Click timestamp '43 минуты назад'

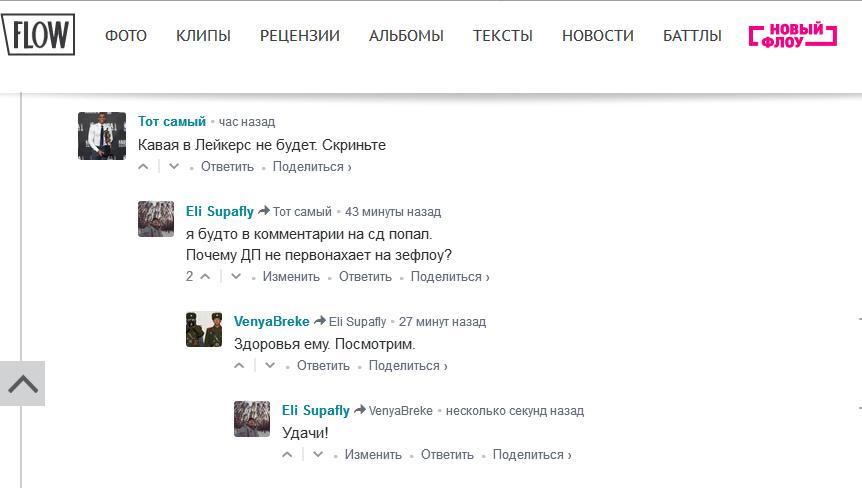393,212
